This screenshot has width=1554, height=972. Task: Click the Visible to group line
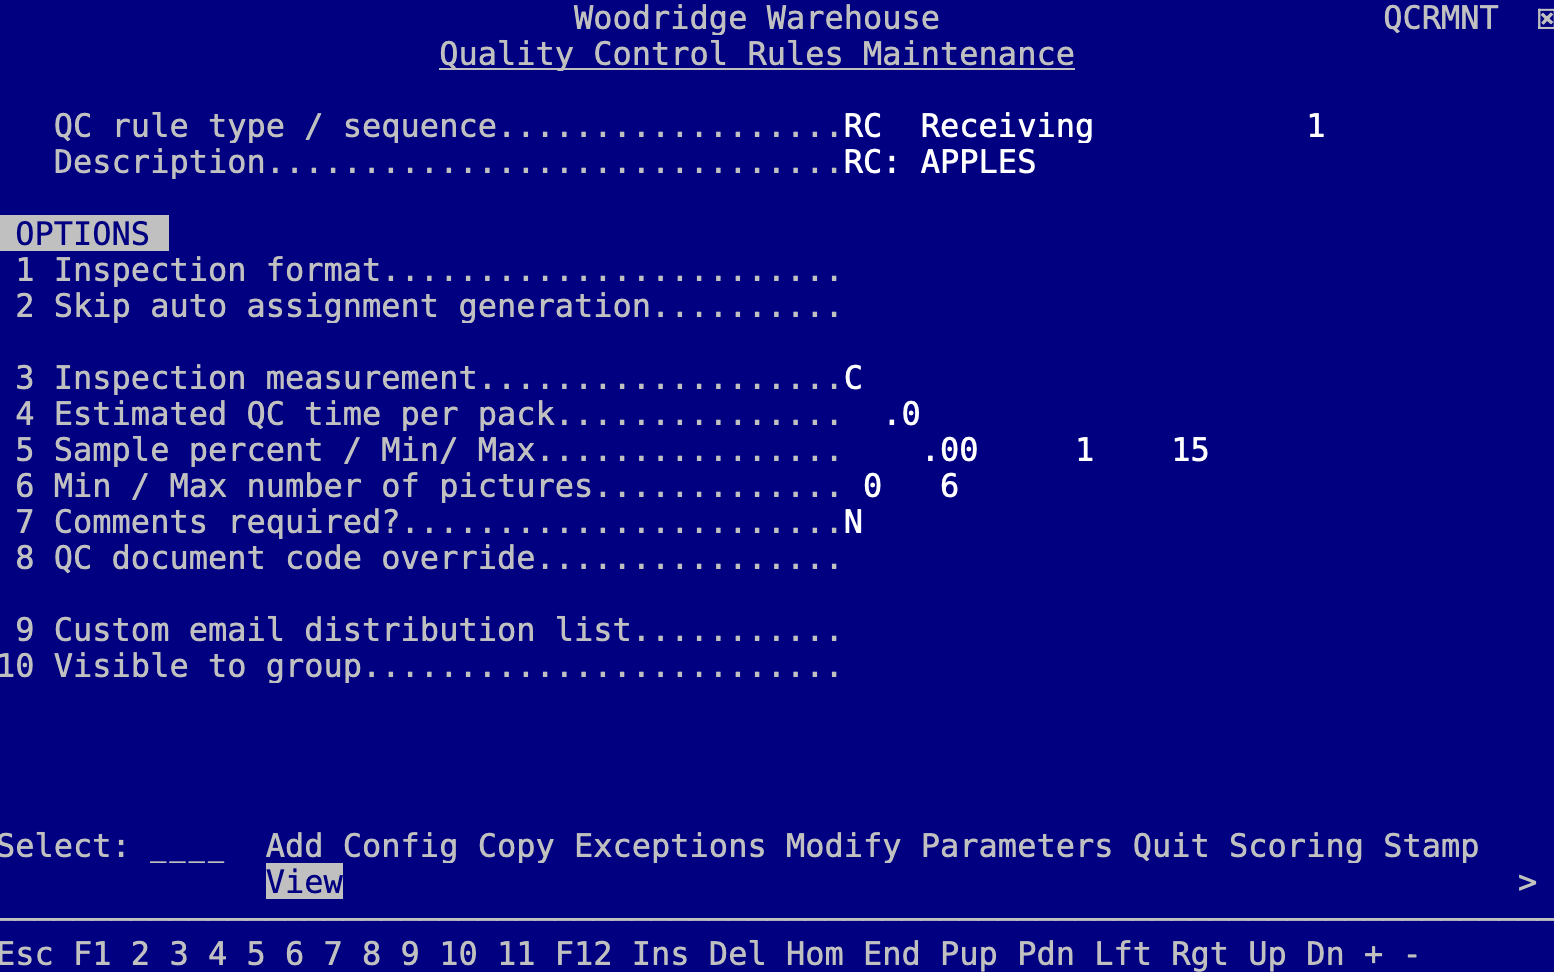(420, 666)
